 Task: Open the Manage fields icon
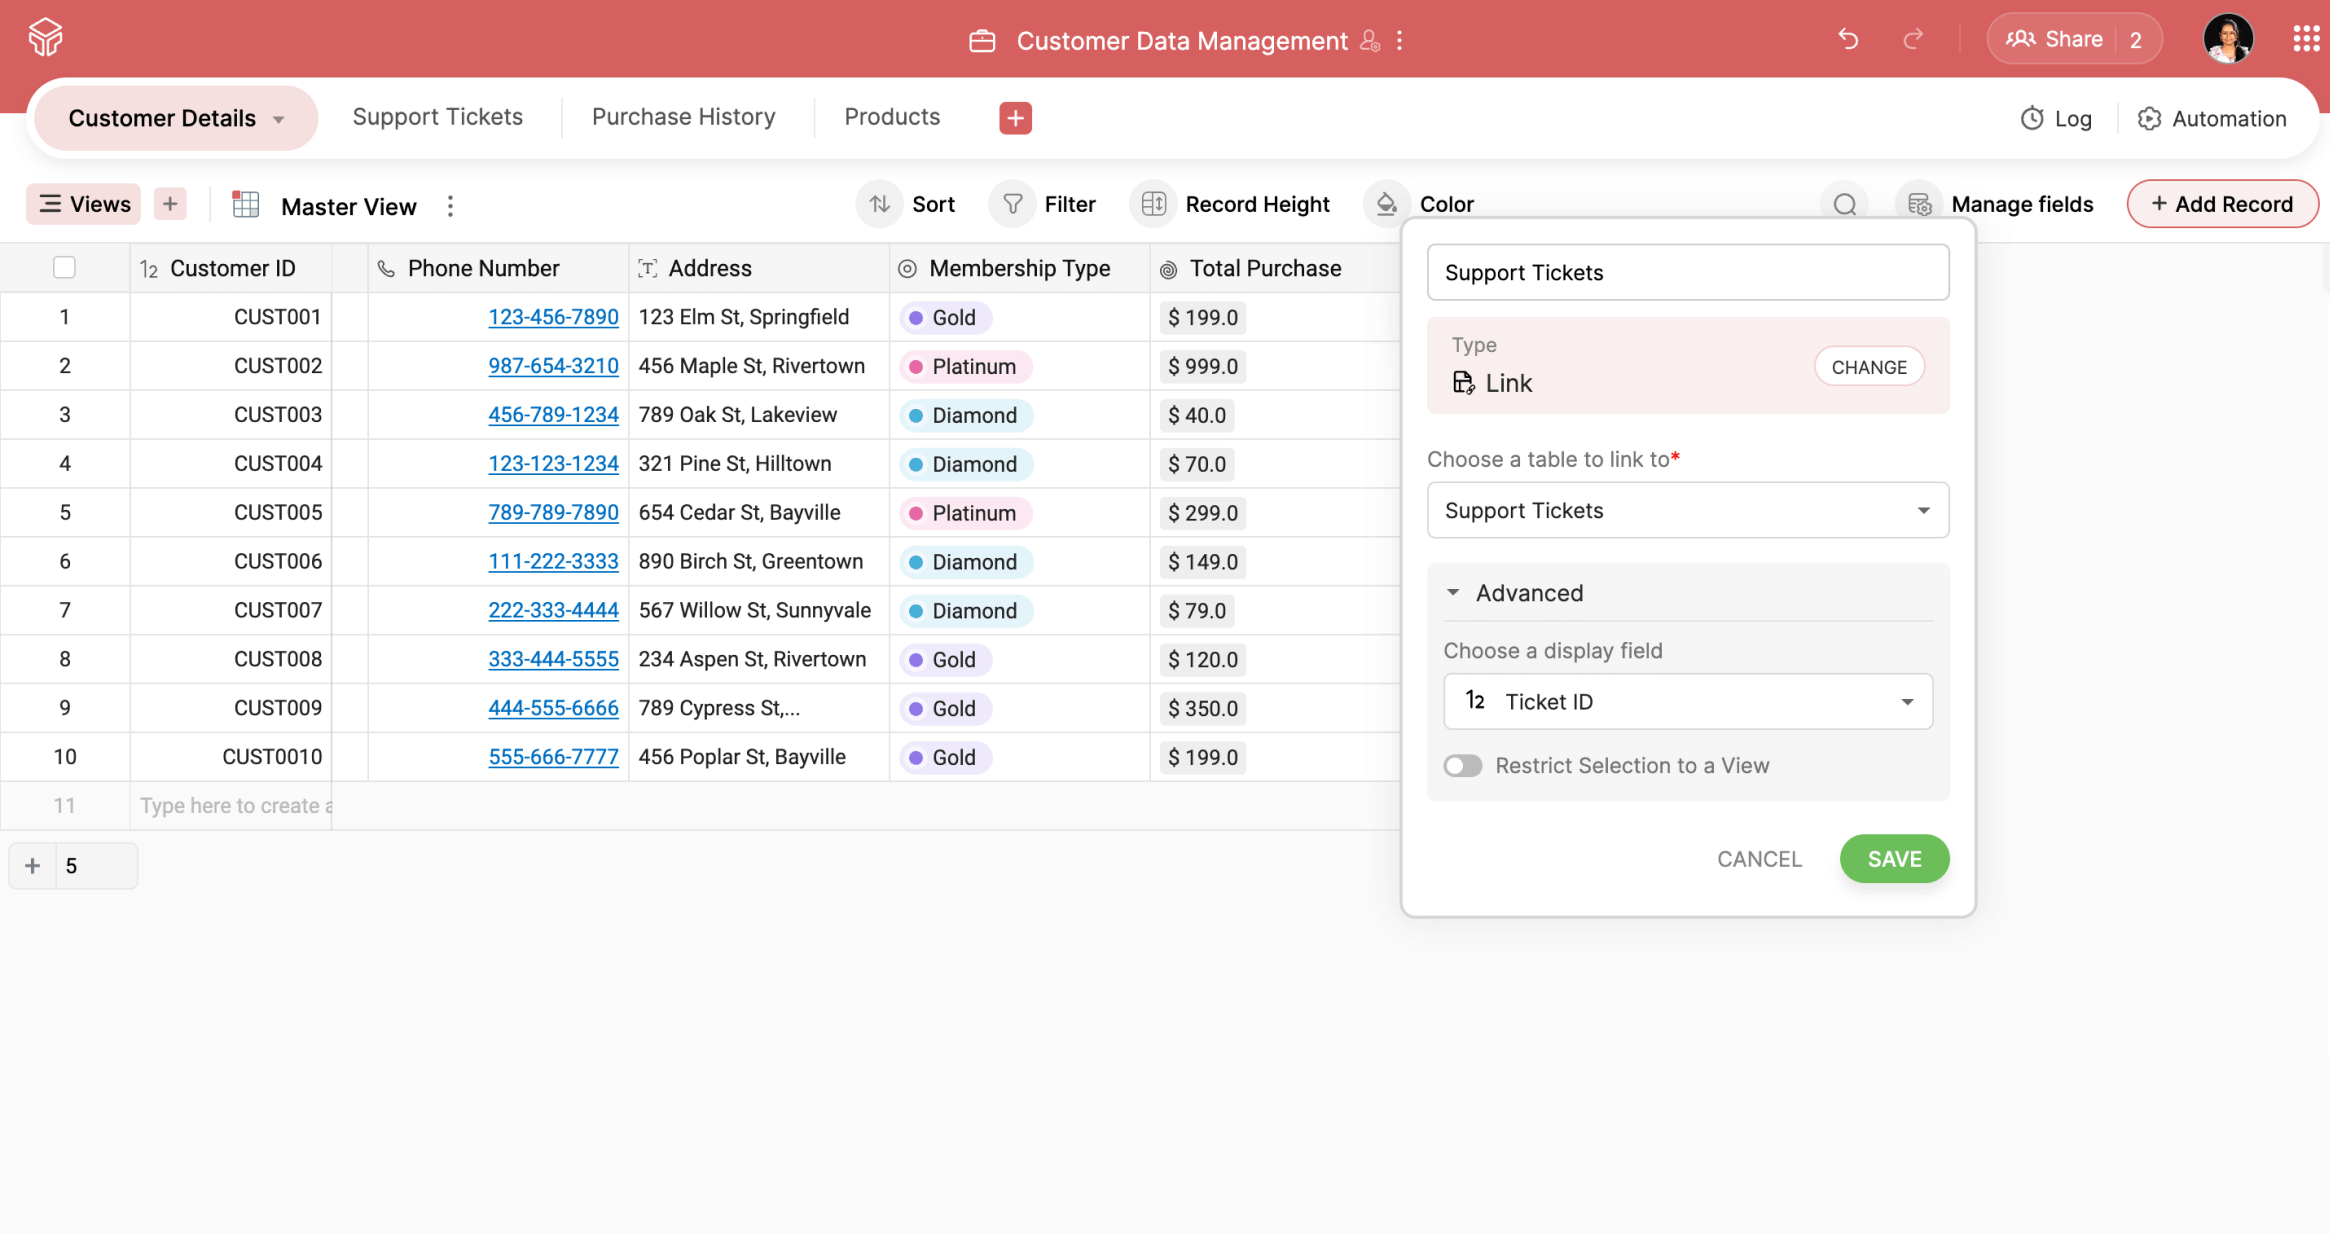tap(1918, 204)
